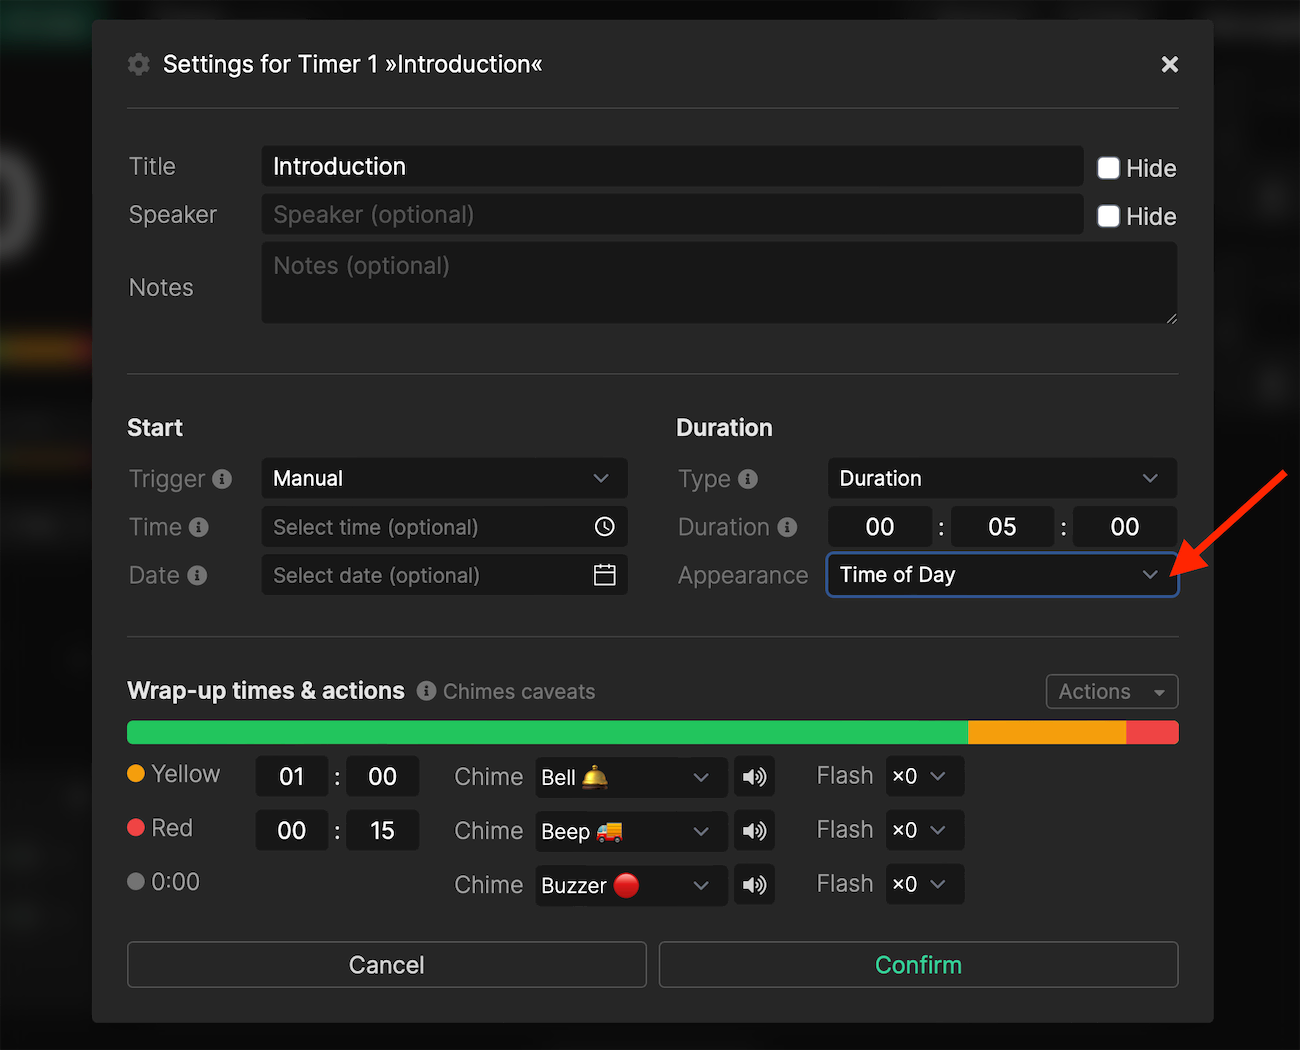Click the clock icon in Time field
The width and height of the screenshot is (1300, 1050).
[604, 527]
